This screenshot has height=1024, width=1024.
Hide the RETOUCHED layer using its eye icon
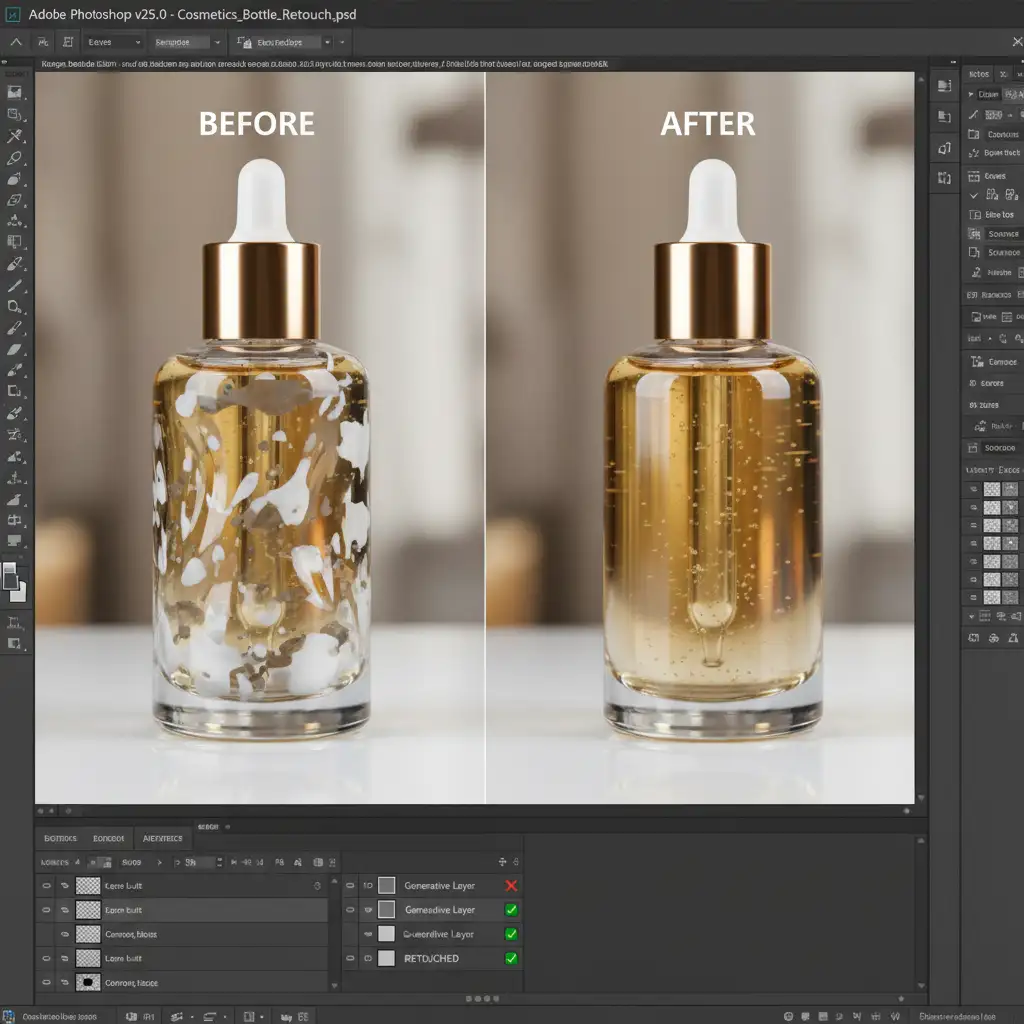pos(351,958)
